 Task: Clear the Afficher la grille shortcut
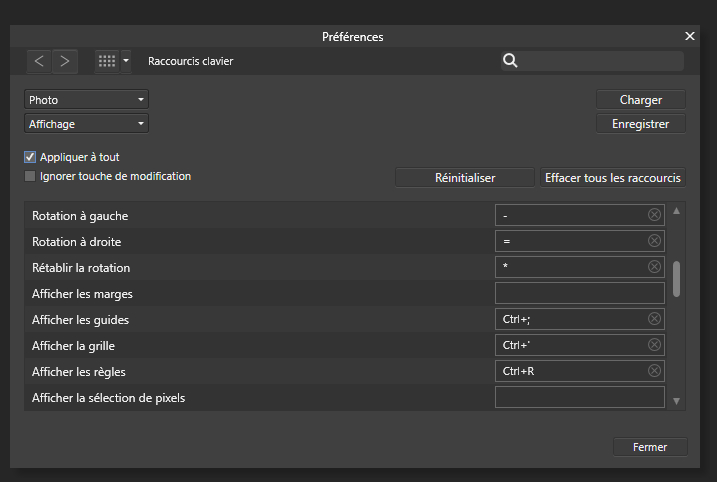[654, 345]
